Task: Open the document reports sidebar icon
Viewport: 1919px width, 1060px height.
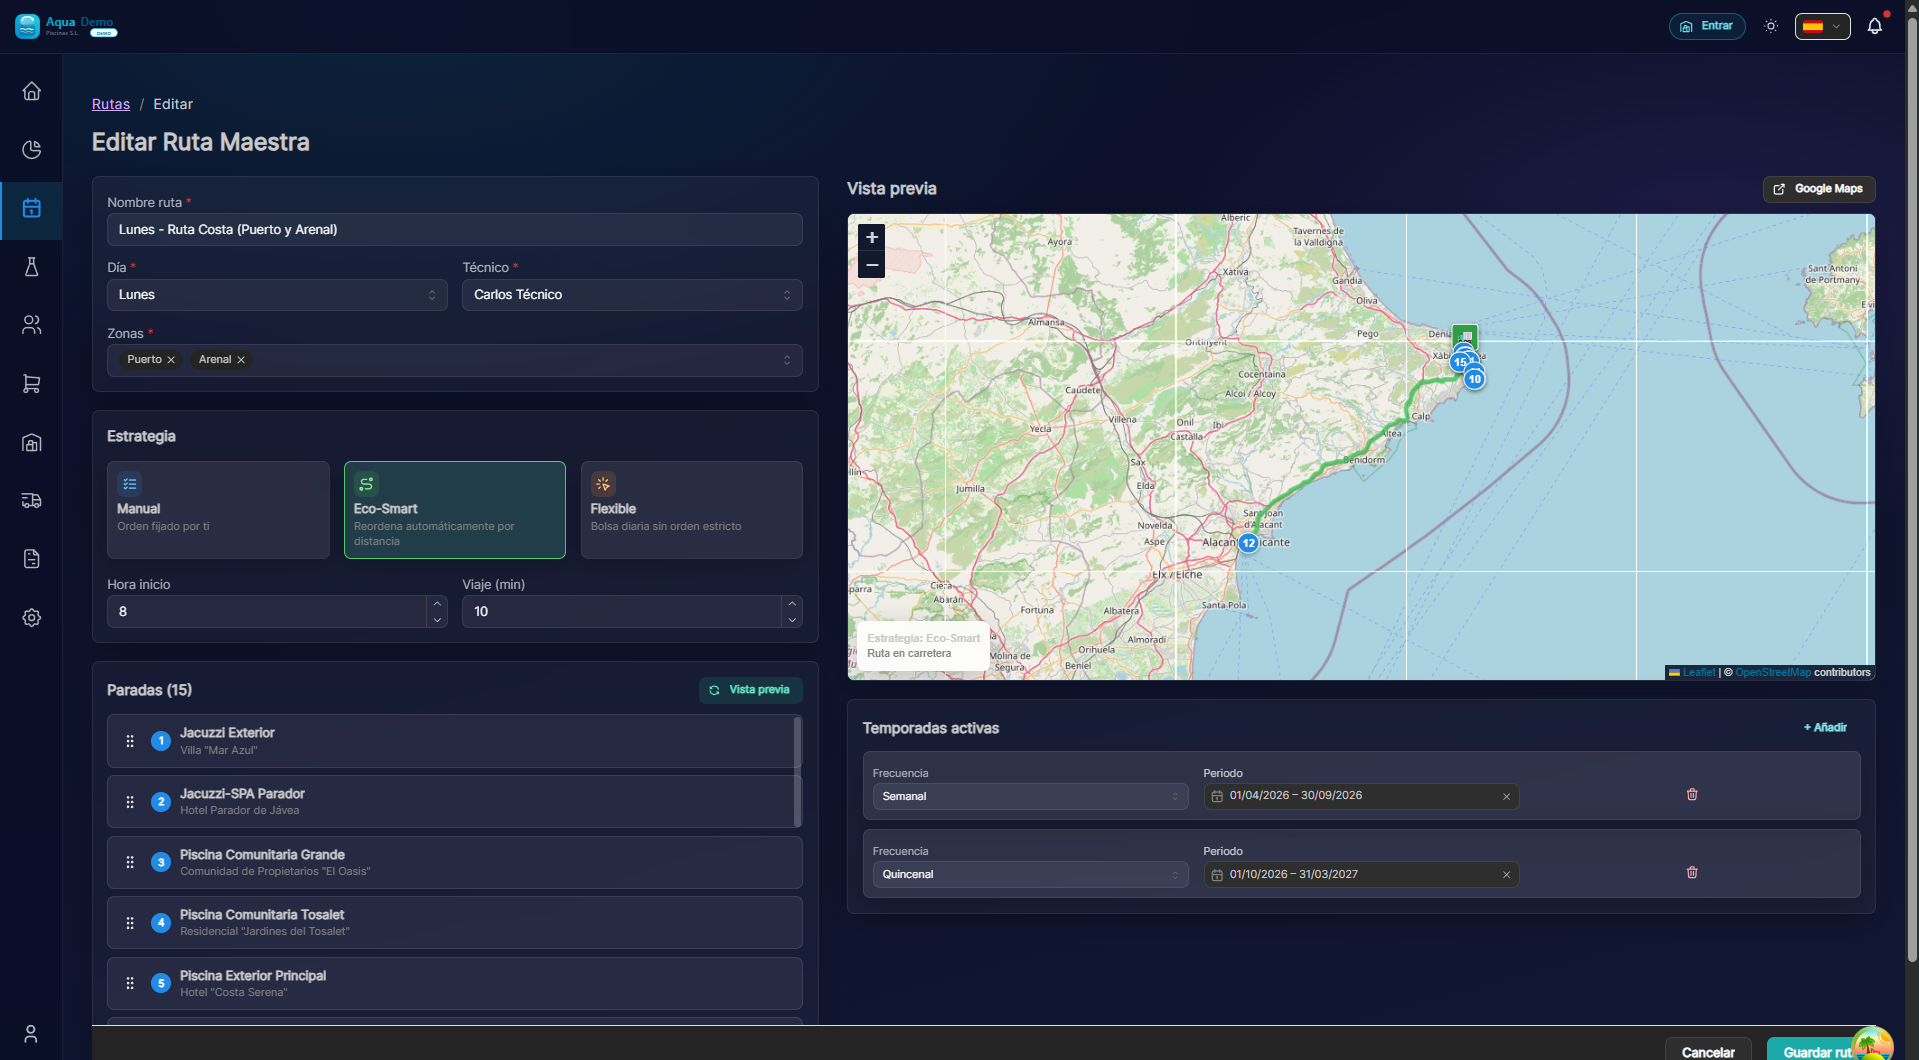Action: (31, 559)
